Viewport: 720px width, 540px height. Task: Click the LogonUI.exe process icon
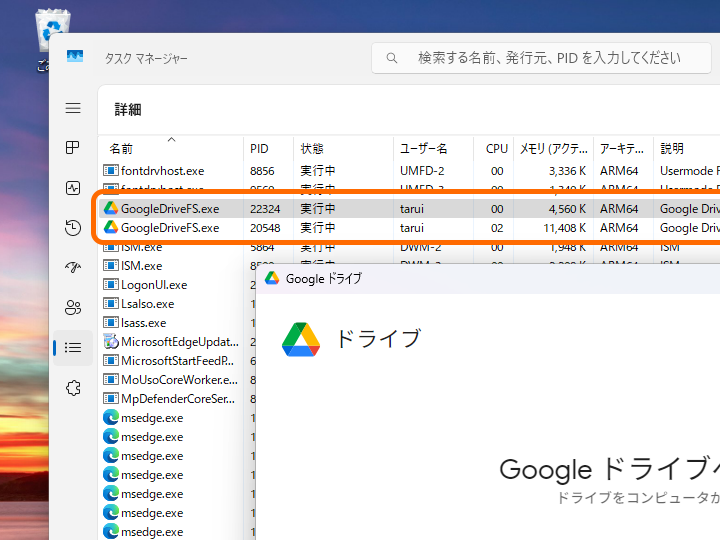coord(111,285)
